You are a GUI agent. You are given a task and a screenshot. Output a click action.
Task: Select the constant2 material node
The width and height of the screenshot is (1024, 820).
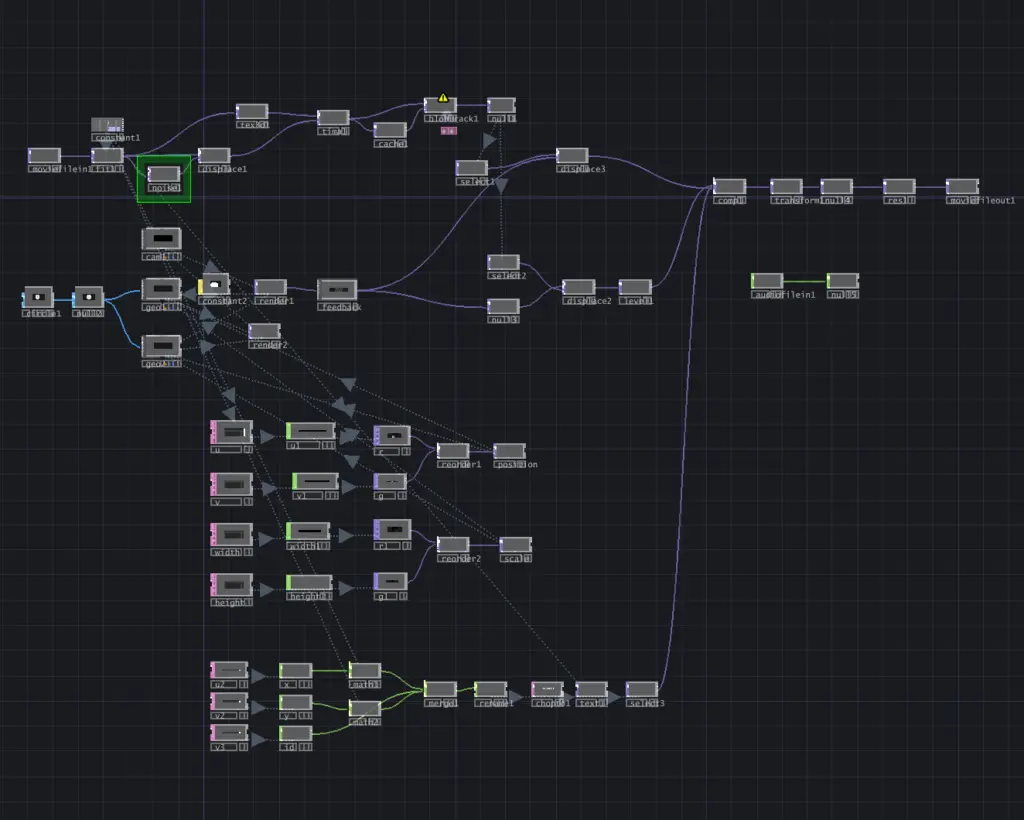point(214,285)
